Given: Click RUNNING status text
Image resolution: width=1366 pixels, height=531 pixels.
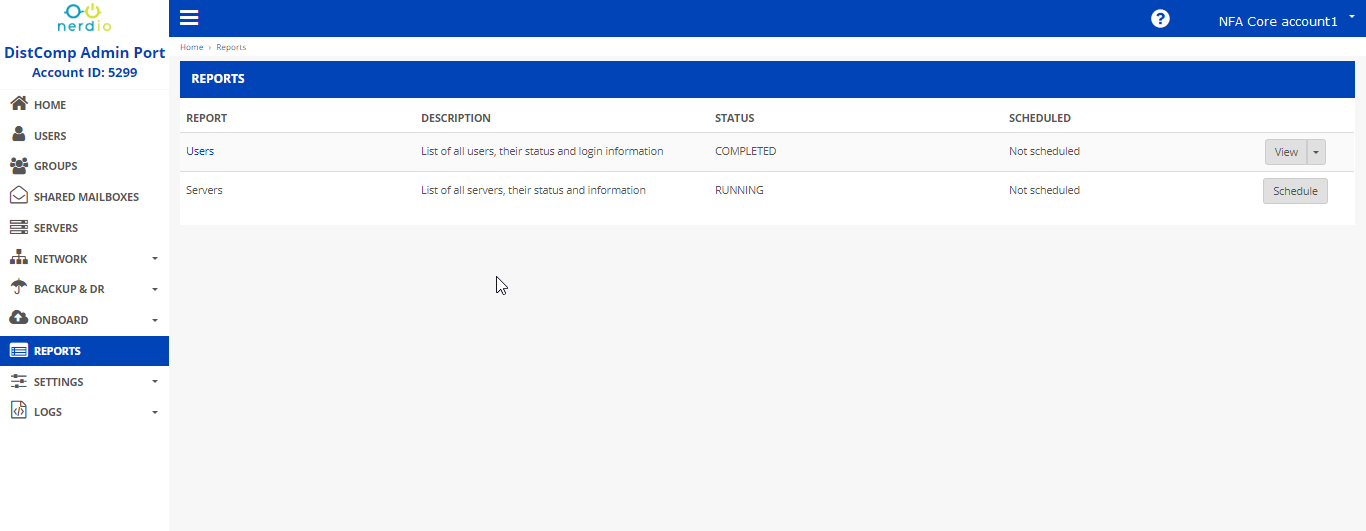Looking at the screenshot, I should click(739, 190).
